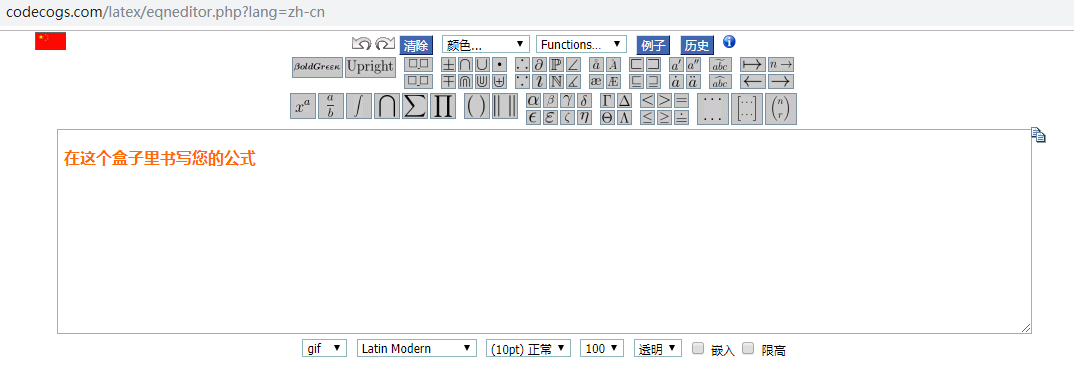The height and width of the screenshot is (390, 1074).
Task: Insert the eta Greek letter
Action: (584, 117)
